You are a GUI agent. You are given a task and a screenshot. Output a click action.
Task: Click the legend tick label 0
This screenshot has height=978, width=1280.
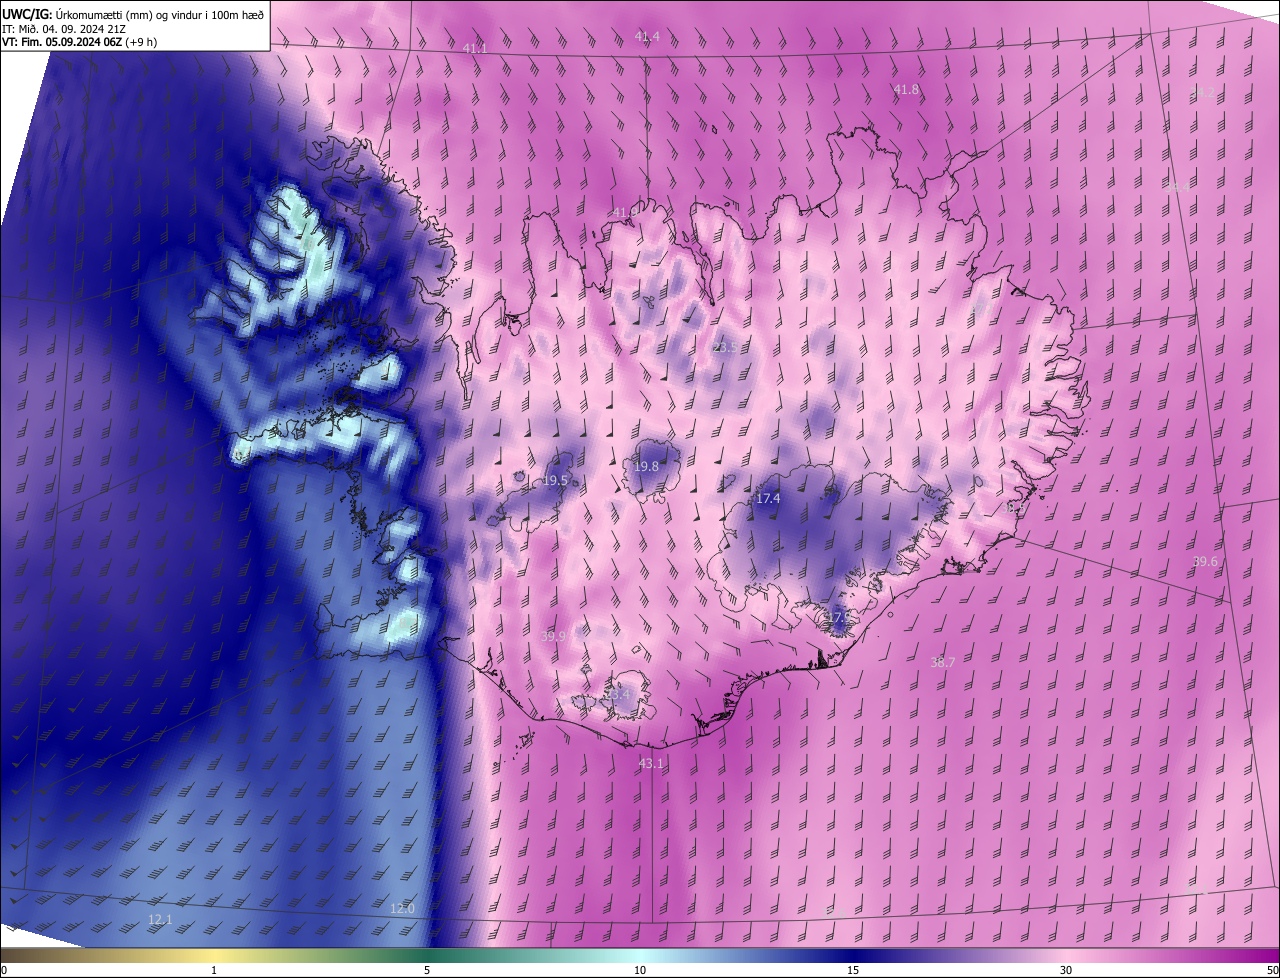4,971
